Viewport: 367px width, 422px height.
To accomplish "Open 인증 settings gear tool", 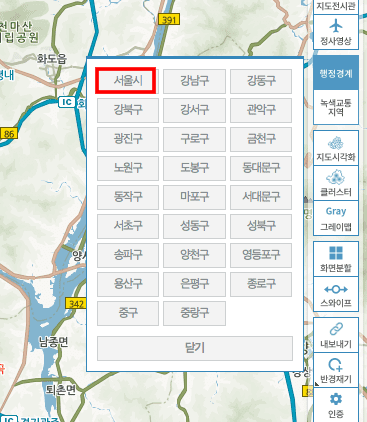I will 336,405.
